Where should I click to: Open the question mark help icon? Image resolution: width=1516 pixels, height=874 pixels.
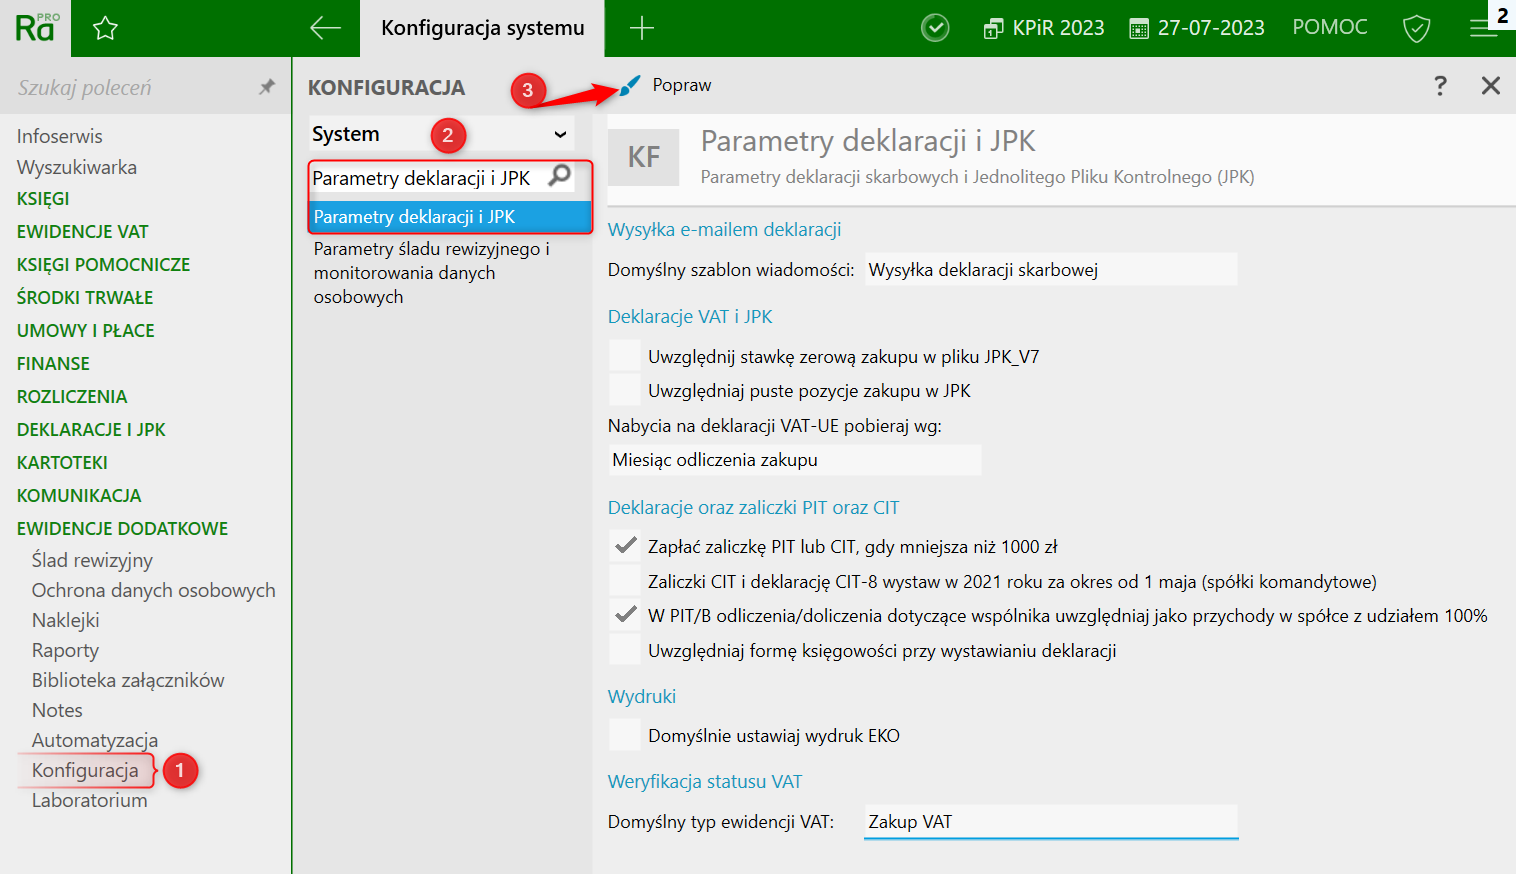pos(1440,85)
